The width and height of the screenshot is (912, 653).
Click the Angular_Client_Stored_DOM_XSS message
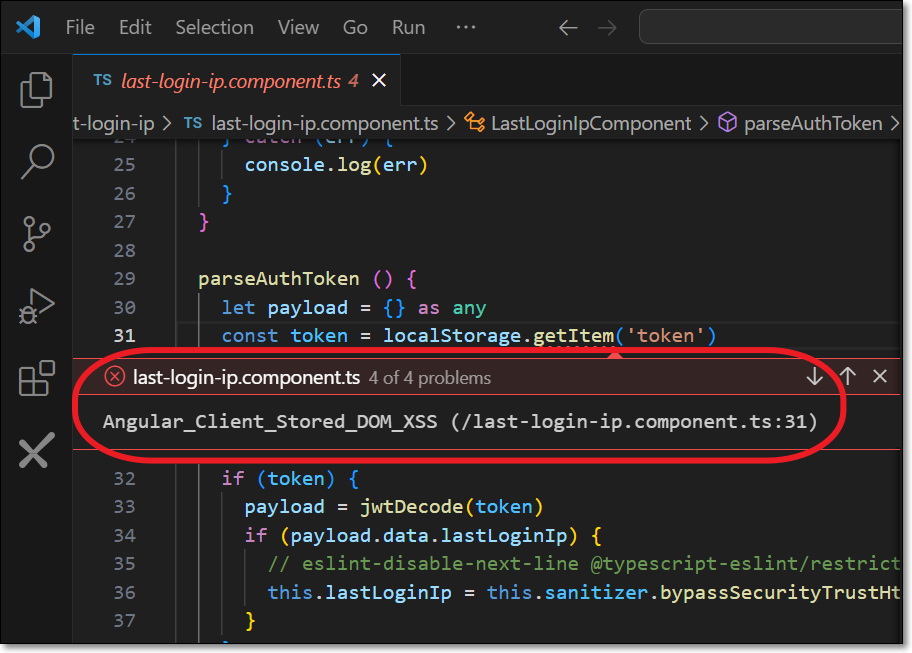click(460, 422)
